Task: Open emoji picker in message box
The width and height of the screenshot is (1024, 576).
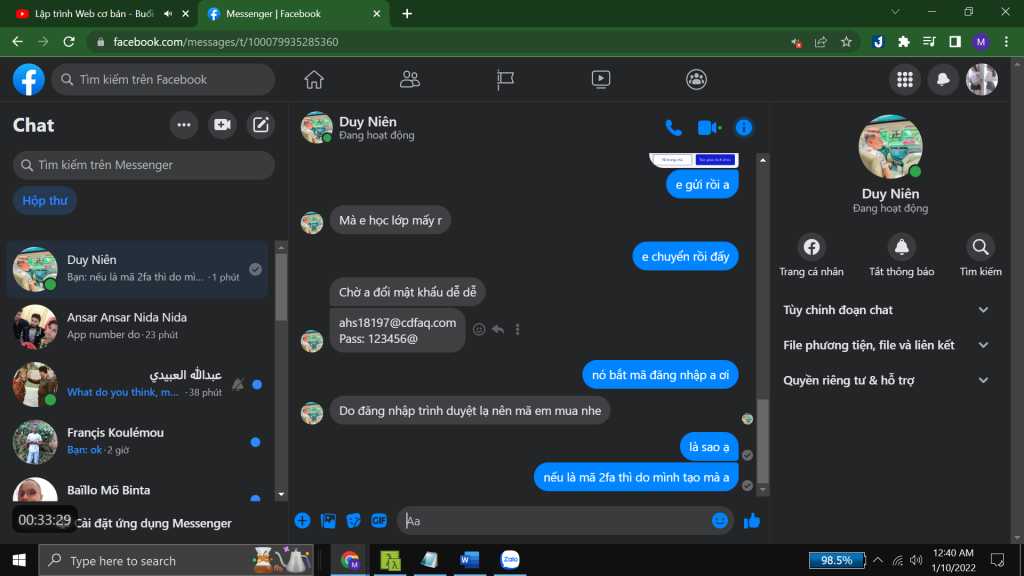Action: (x=720, y=520)
